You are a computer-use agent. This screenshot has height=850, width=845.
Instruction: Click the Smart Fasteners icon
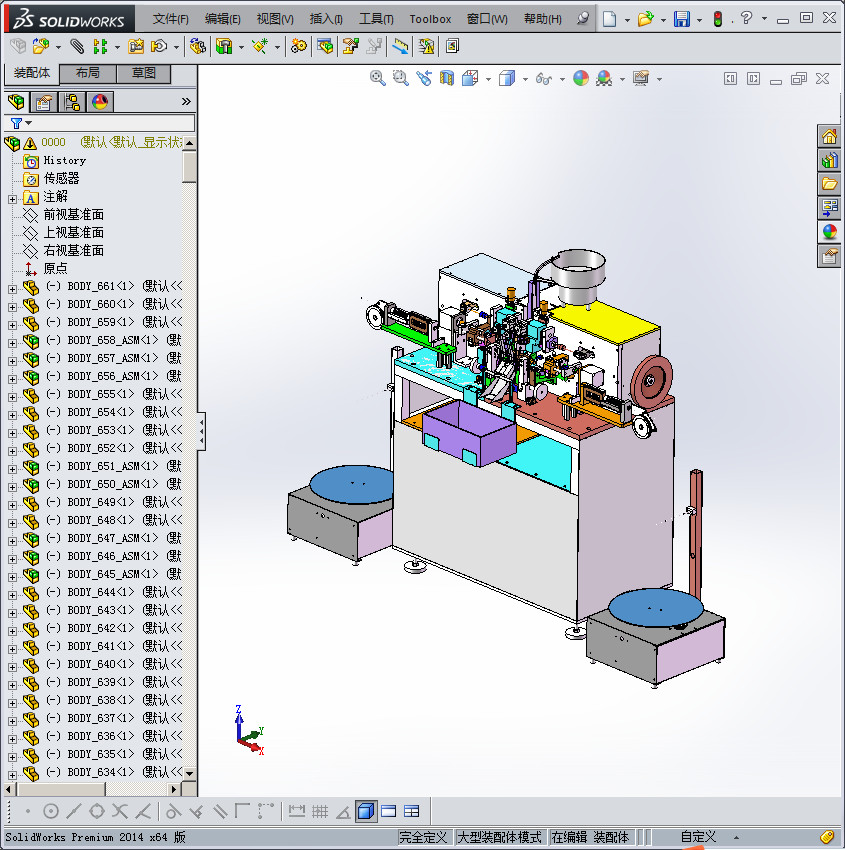[x=136, y=47]
